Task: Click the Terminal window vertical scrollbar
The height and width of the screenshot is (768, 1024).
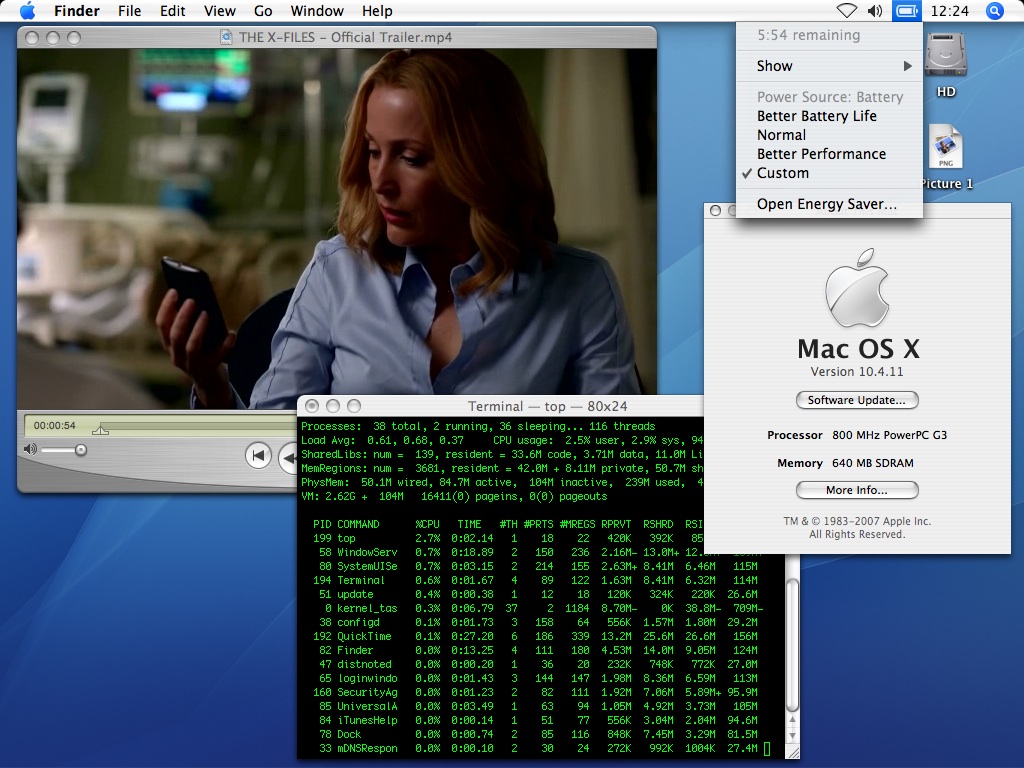Action: point(792,643)
